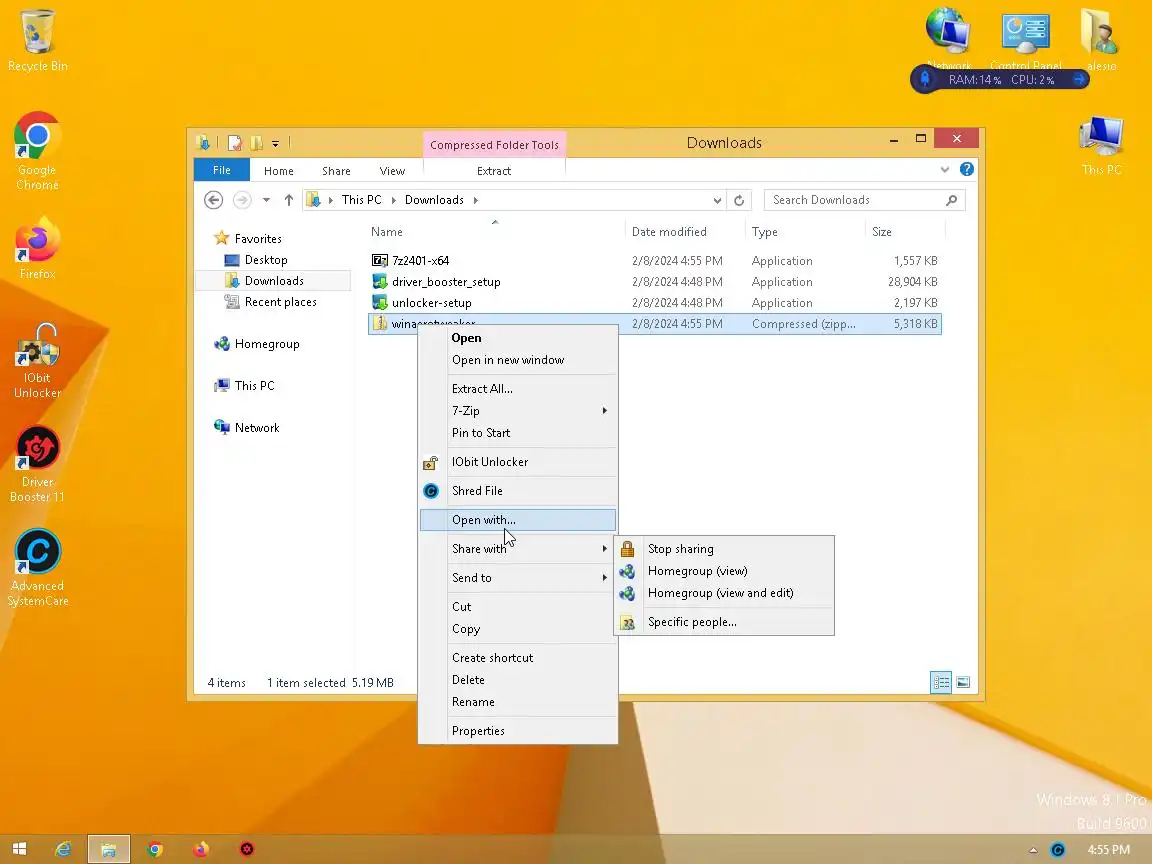
Task: Choose Open with... in the context menu
Action: [518, 520]
